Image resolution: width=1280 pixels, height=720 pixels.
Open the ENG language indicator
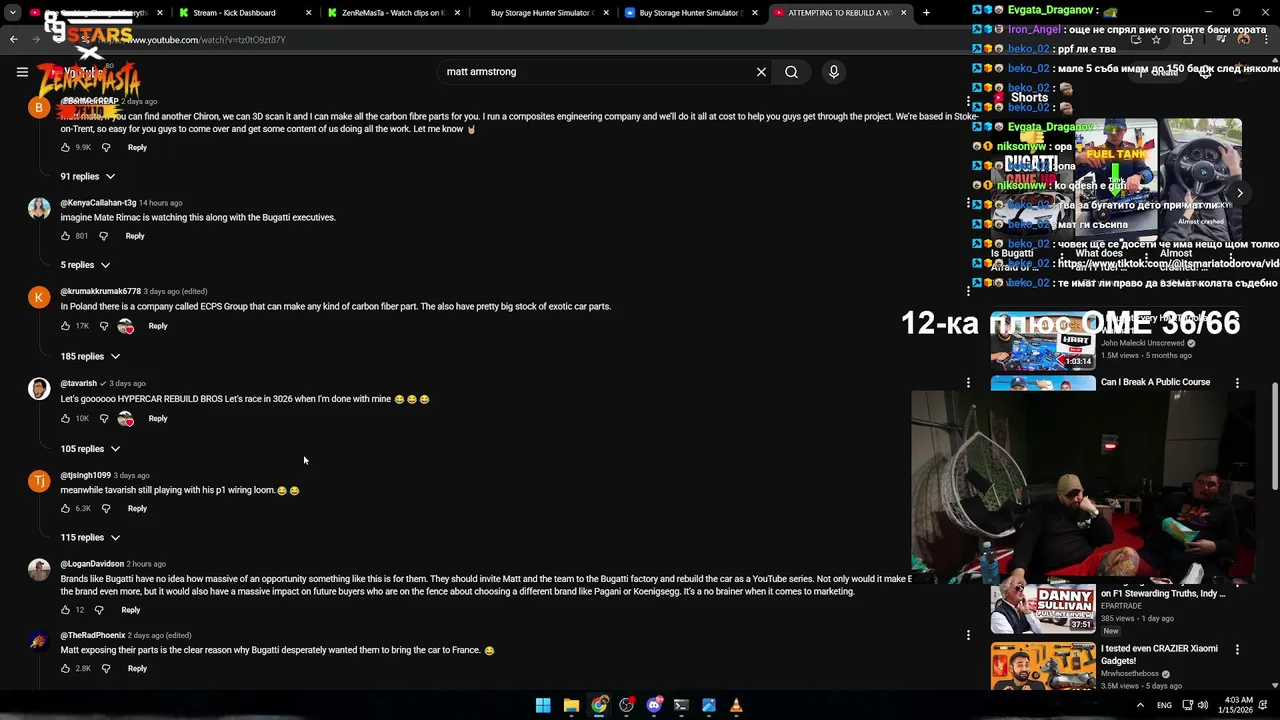(1164, 705)
